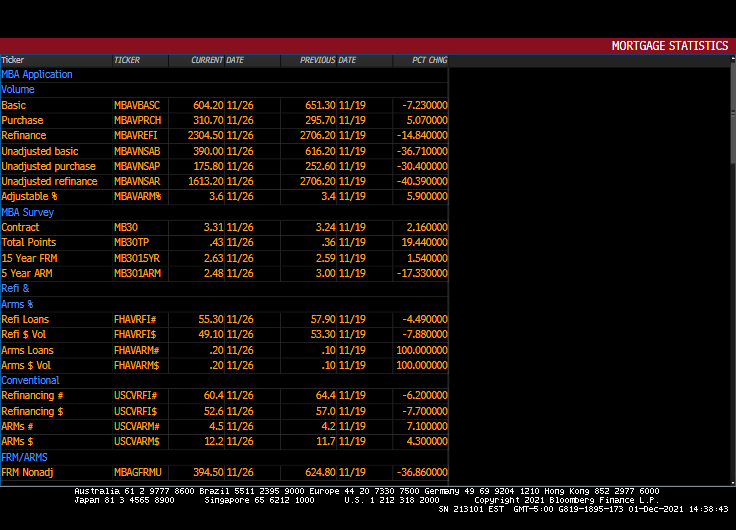
Task: Click the PCT CHNG column header
Action: pyautogui.click(x=429, y=60)
